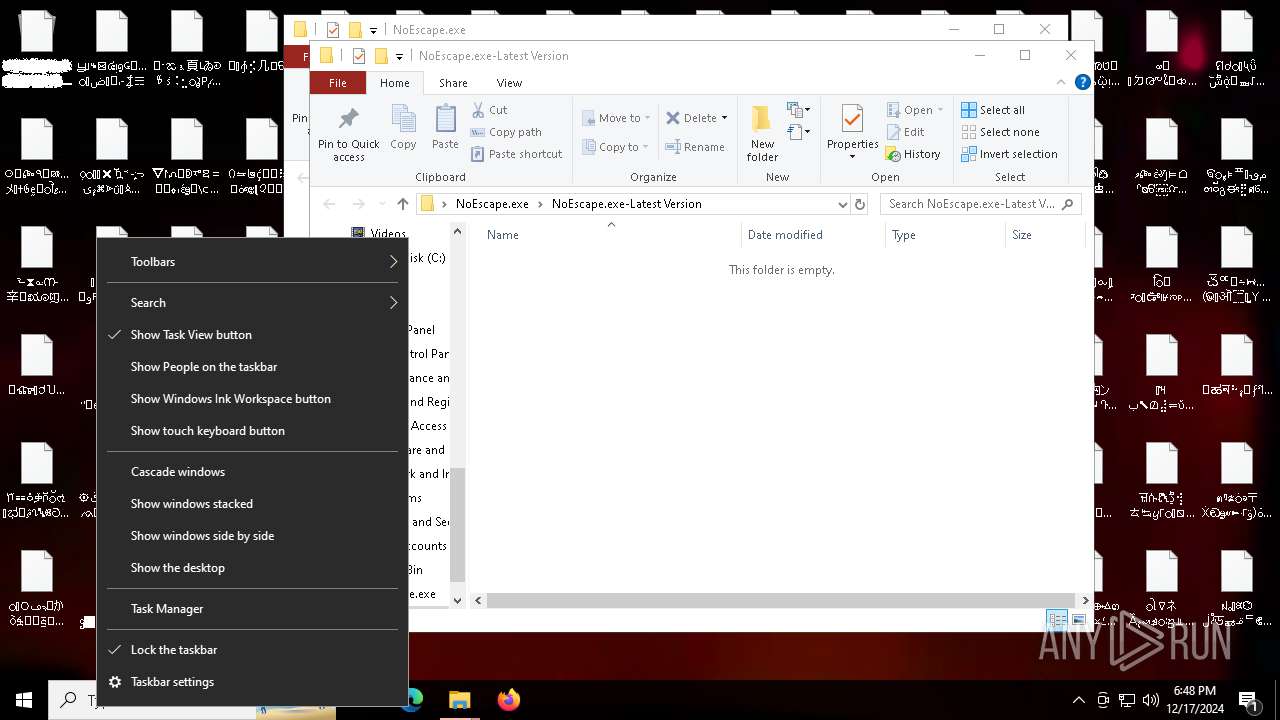Switch to Details view icon at bottom
Image resolution: width=1280 pixels, height=720 pixels.
1057,621
